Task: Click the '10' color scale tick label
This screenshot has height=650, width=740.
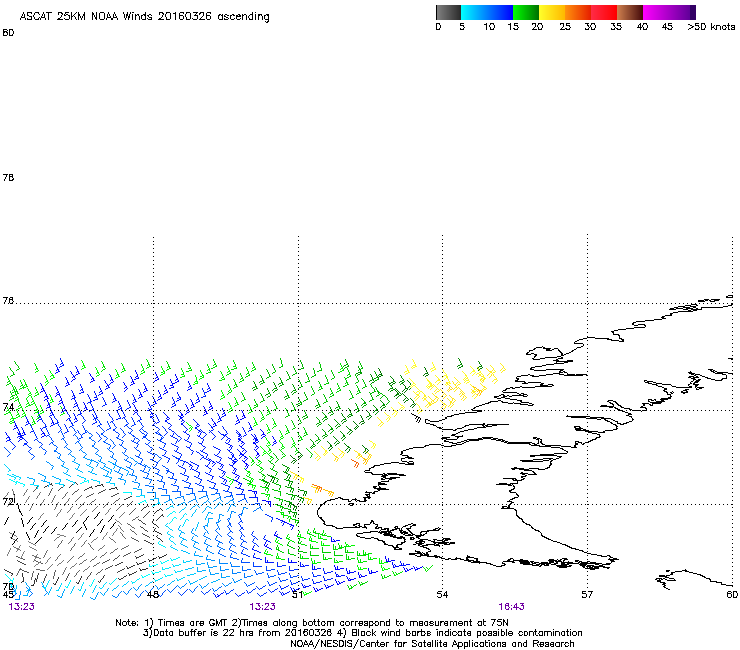Action: pos(489,27)
